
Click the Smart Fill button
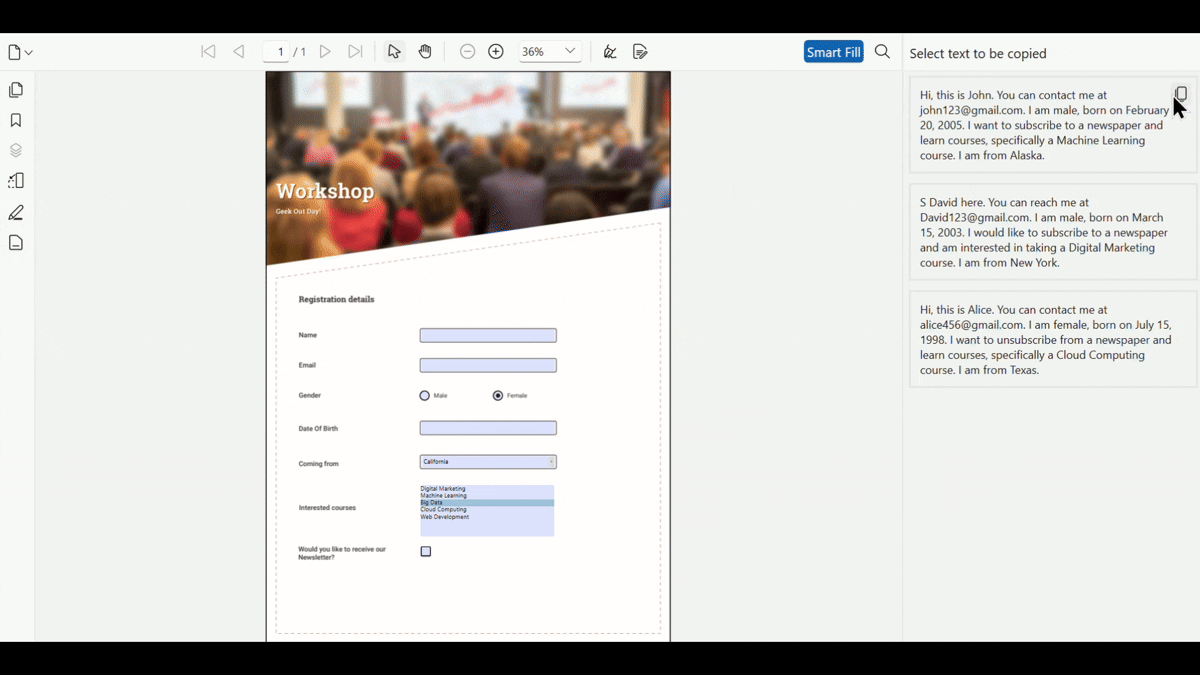coord(833,52)
